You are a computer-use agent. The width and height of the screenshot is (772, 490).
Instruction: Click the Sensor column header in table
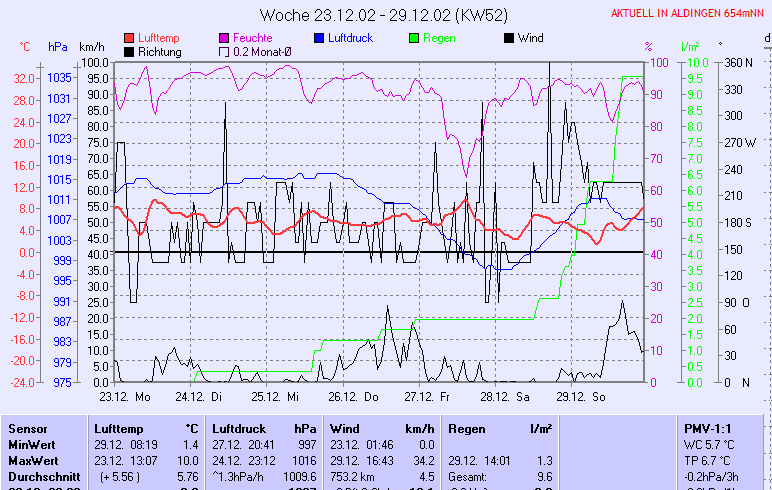pyautogui.click(x=27, y=427)
